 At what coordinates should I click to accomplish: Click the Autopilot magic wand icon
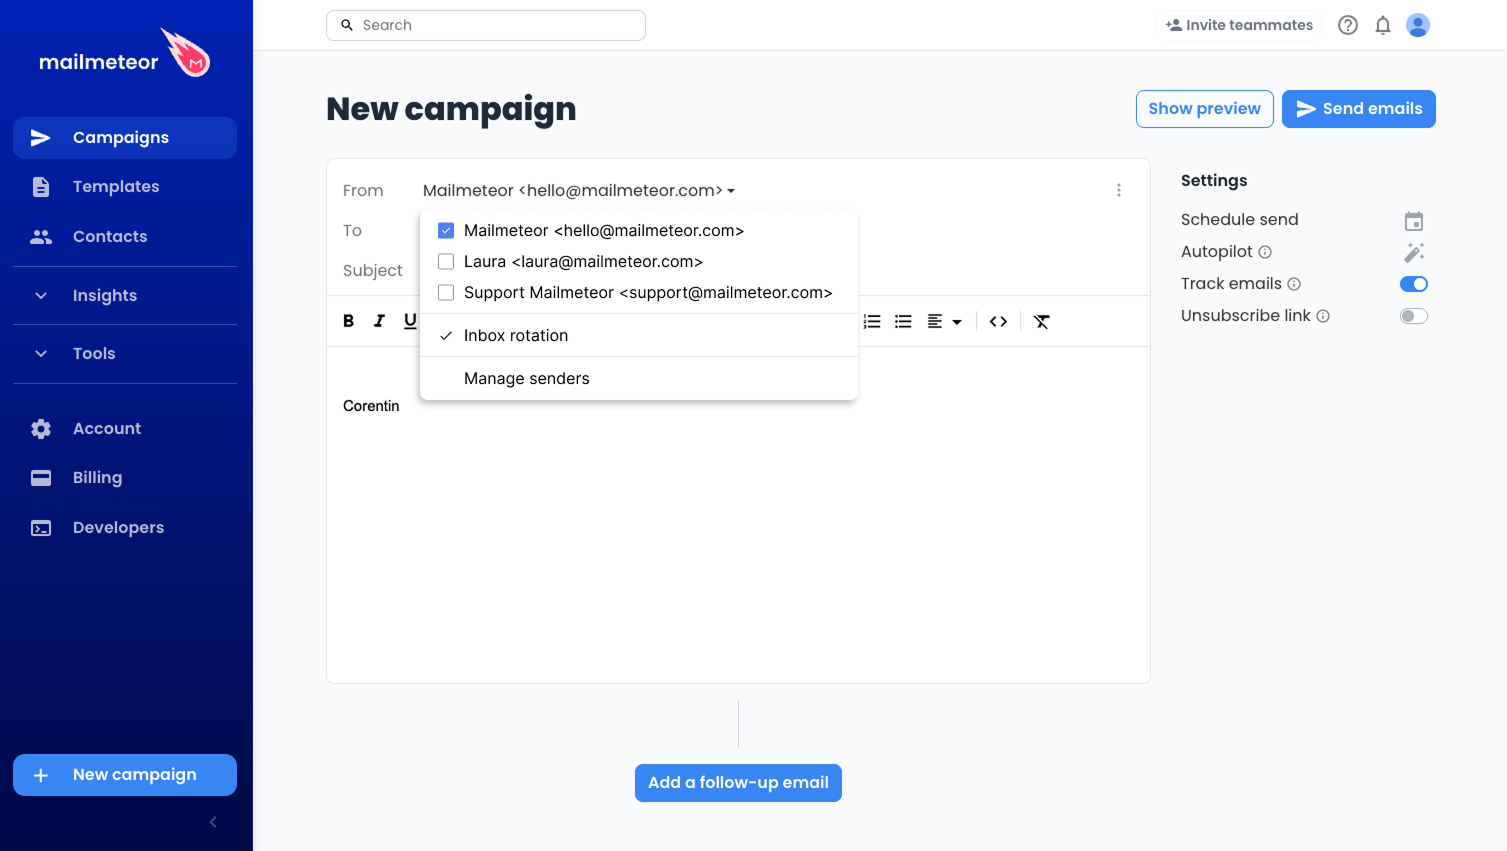tap(1414, 252)
